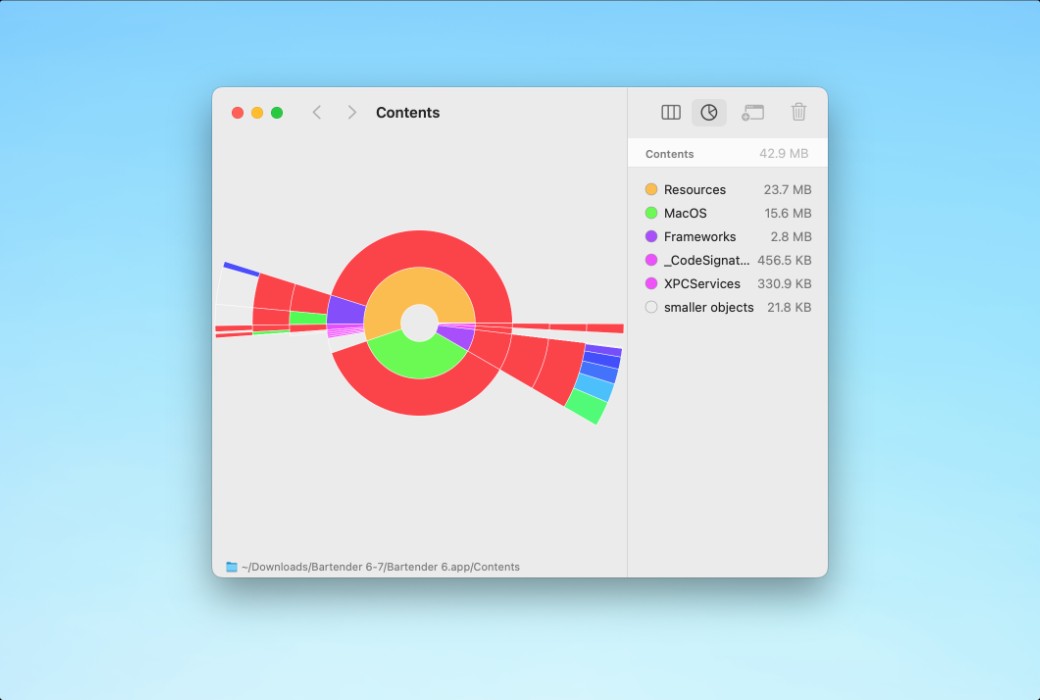Viewport: 1040px width, 700px height.
Task: Click the light blue outer chart segment
Action: 594,386
